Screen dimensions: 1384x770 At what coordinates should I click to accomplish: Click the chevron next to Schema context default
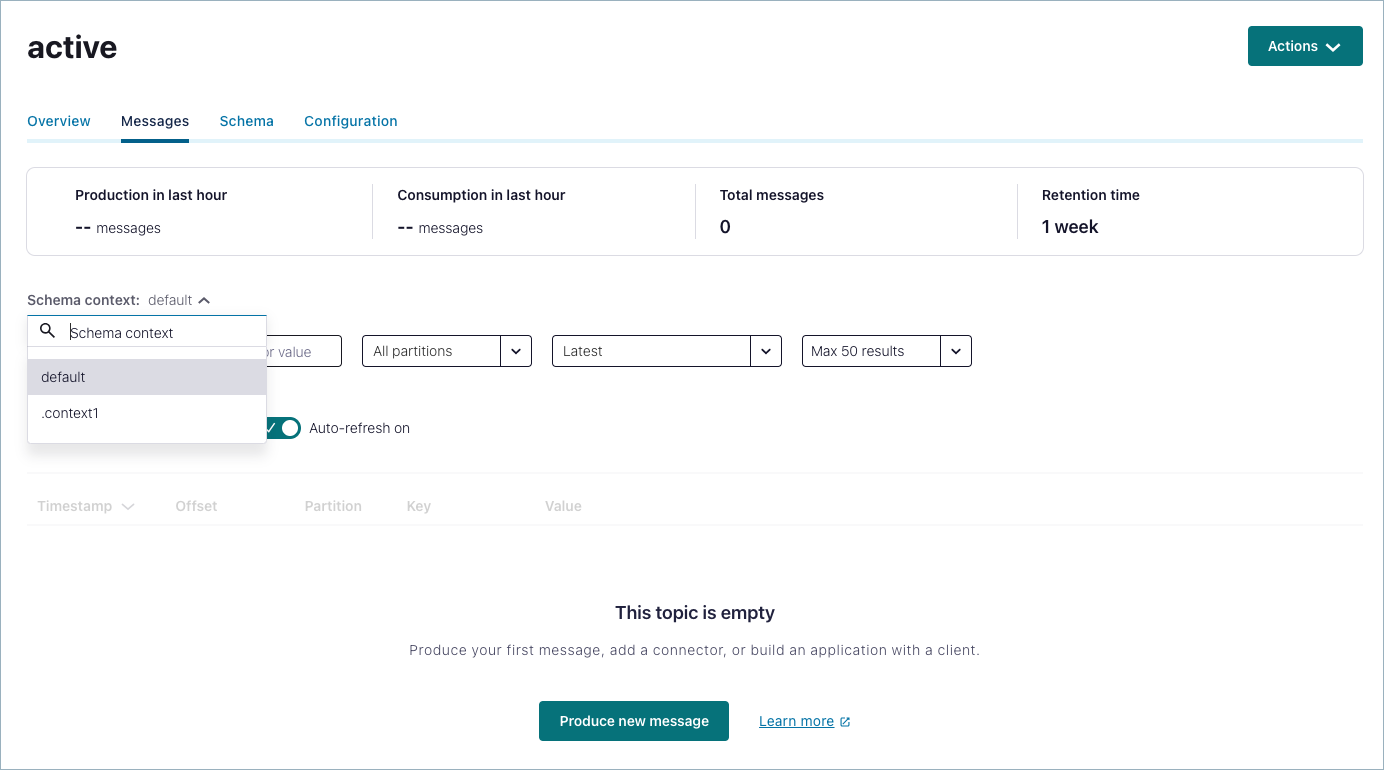[204, 300]
